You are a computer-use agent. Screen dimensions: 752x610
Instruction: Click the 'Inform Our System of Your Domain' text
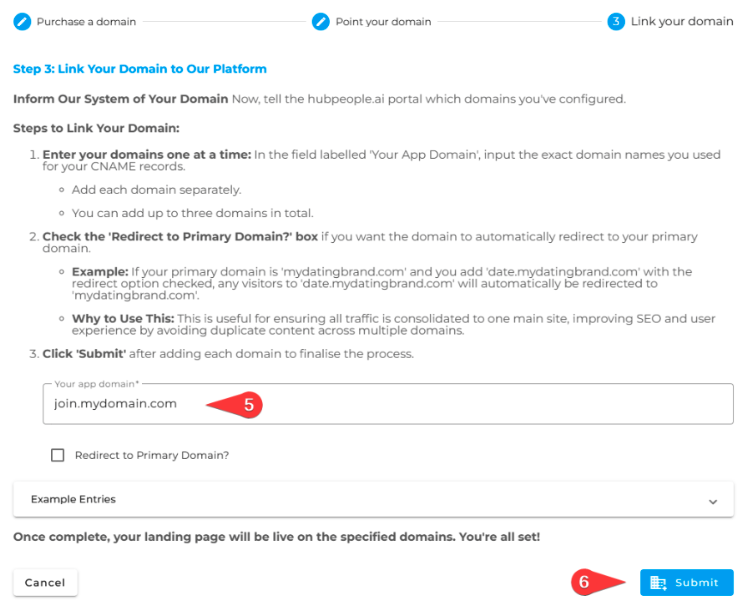click(121, 99)
